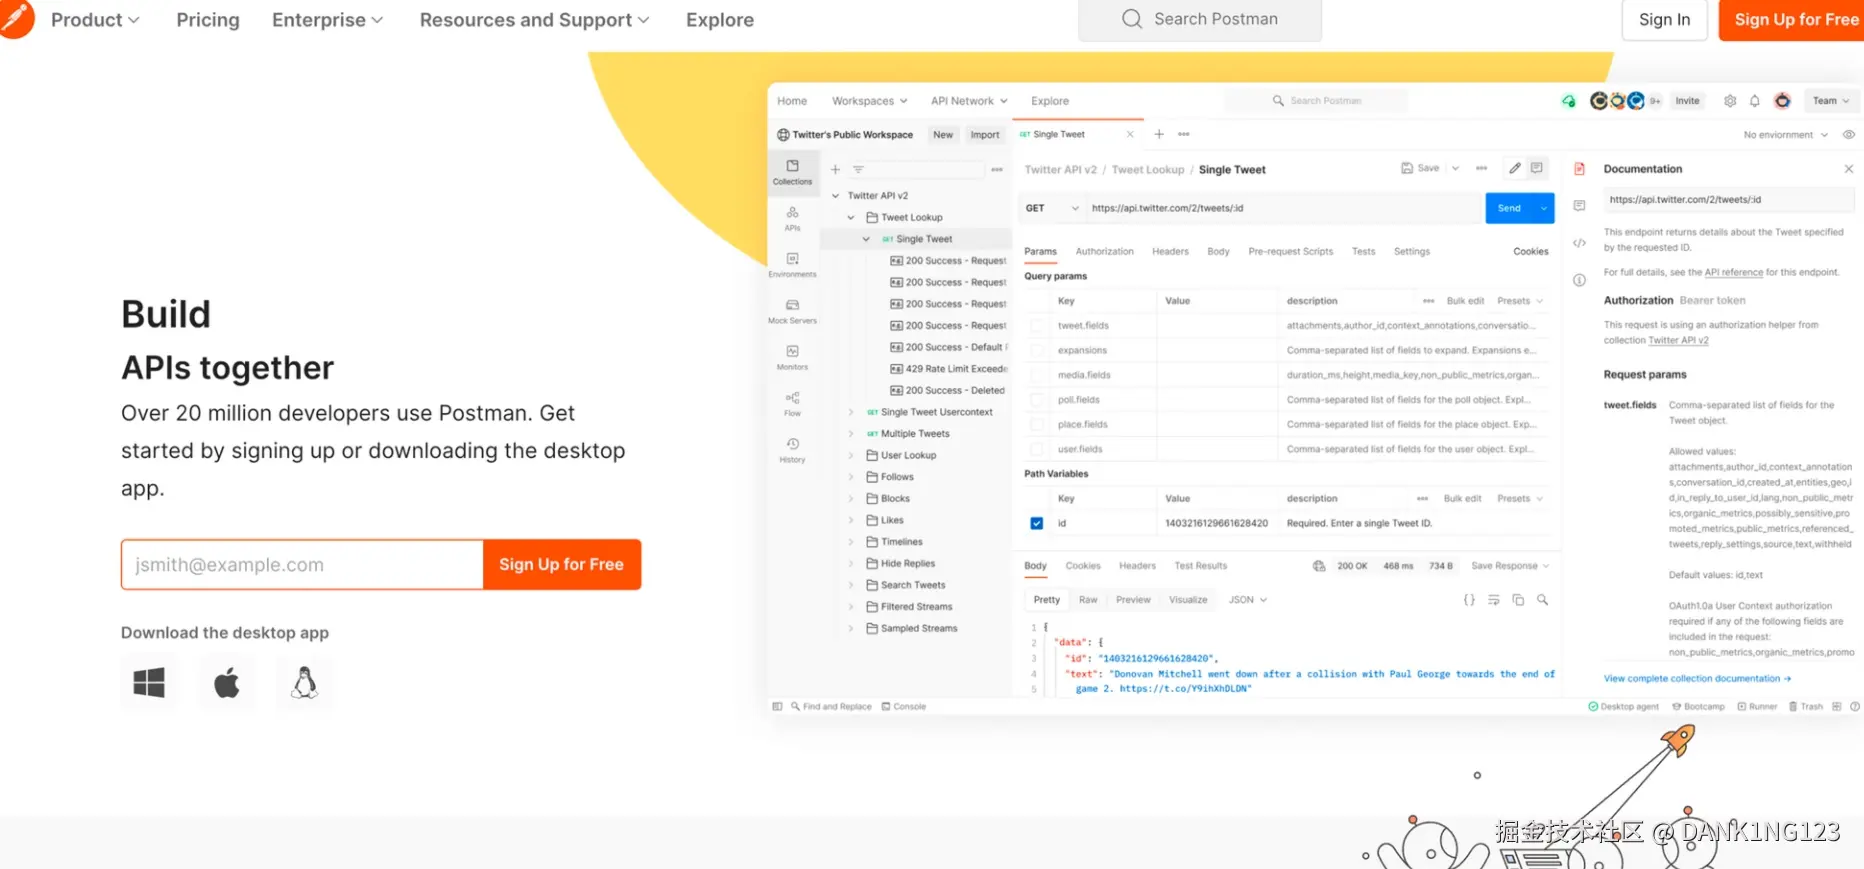1864x869 pixels.
Task: Switch to the Authorization tab
Action: point(1104,252)
